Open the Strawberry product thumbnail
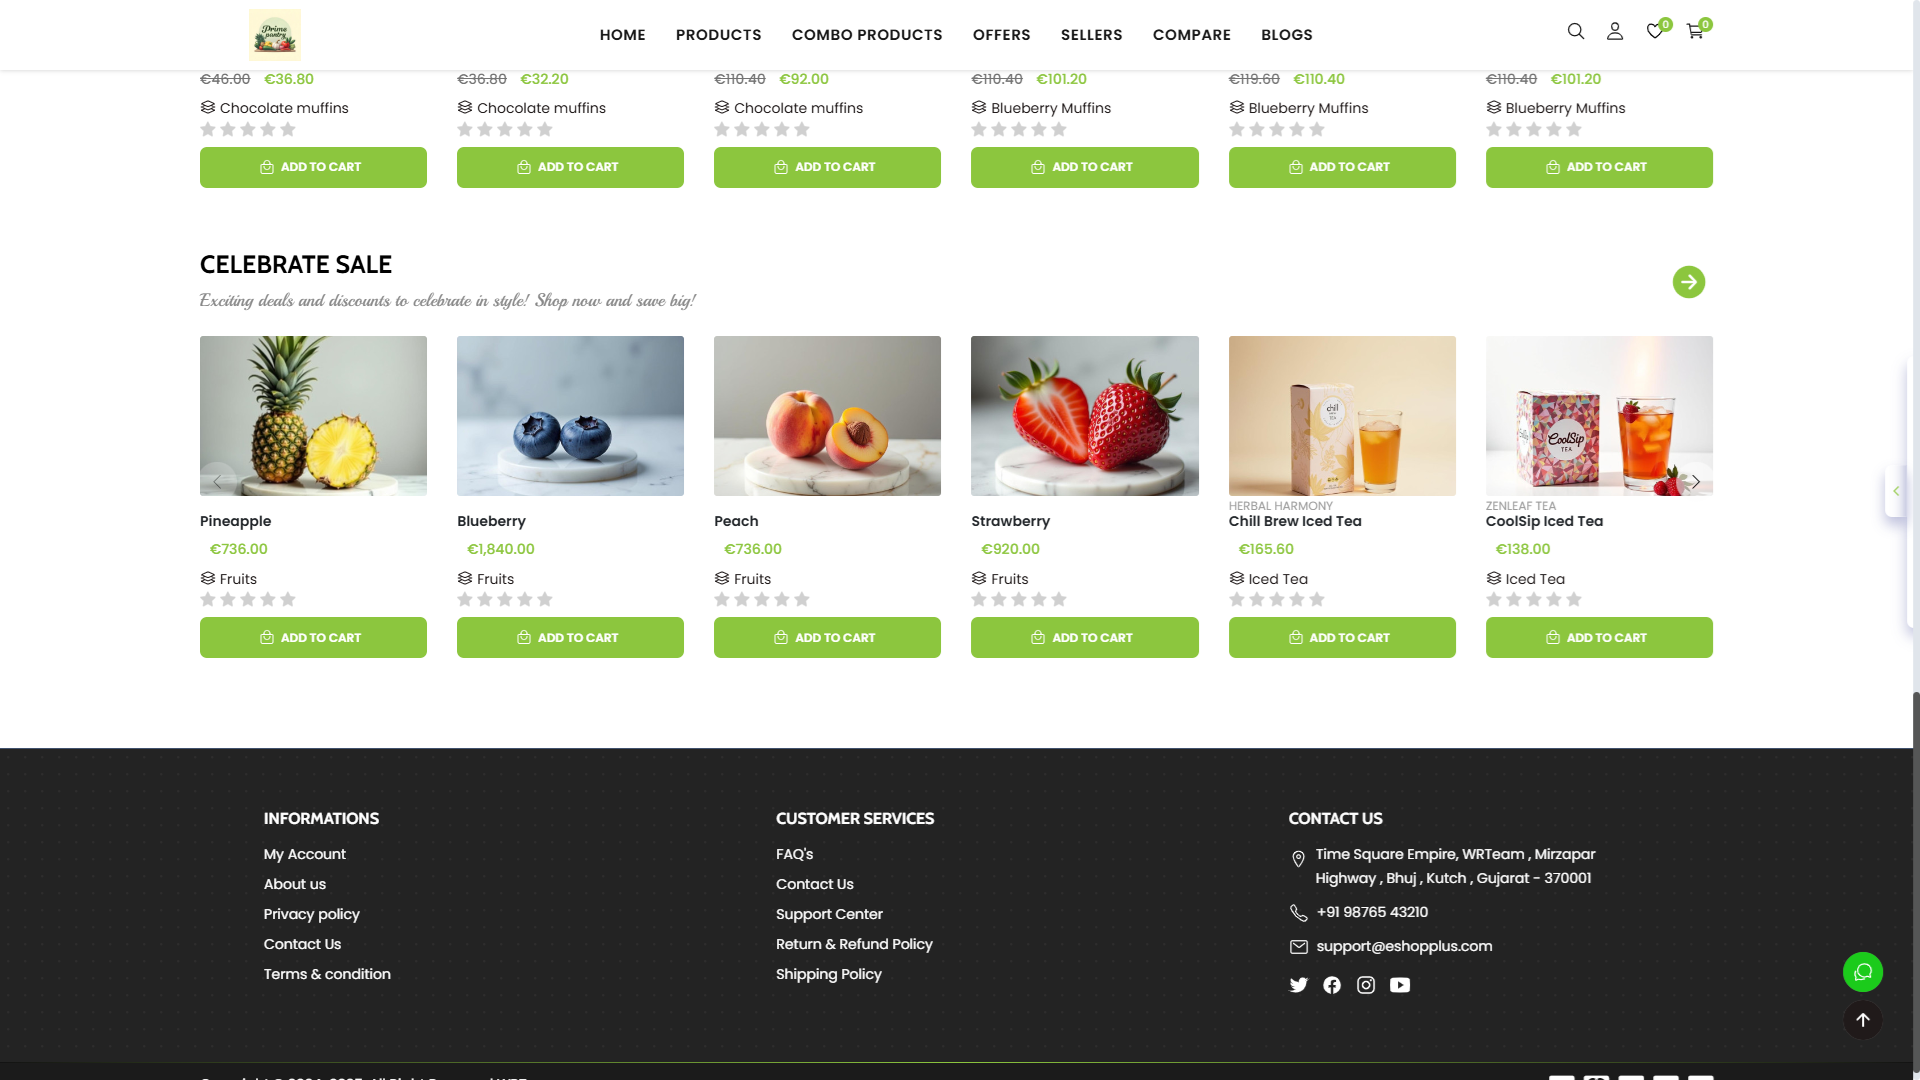This screenshot has height=1080, width=1920. 1084,416
